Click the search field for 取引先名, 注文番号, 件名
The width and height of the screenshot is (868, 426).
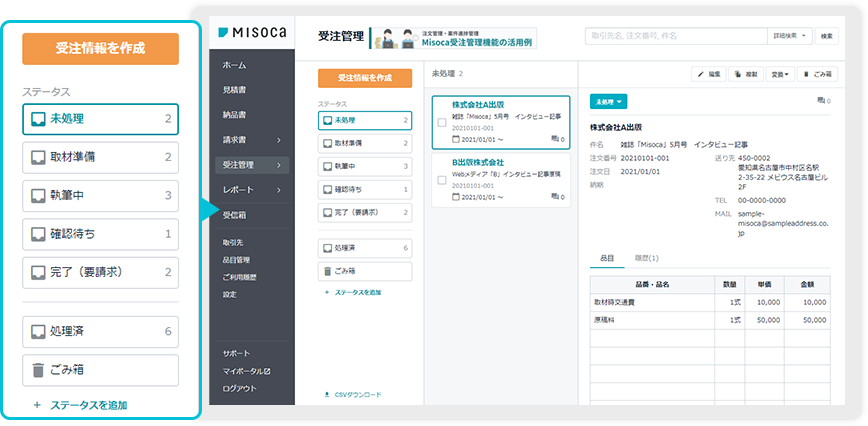tap(674, 35)
